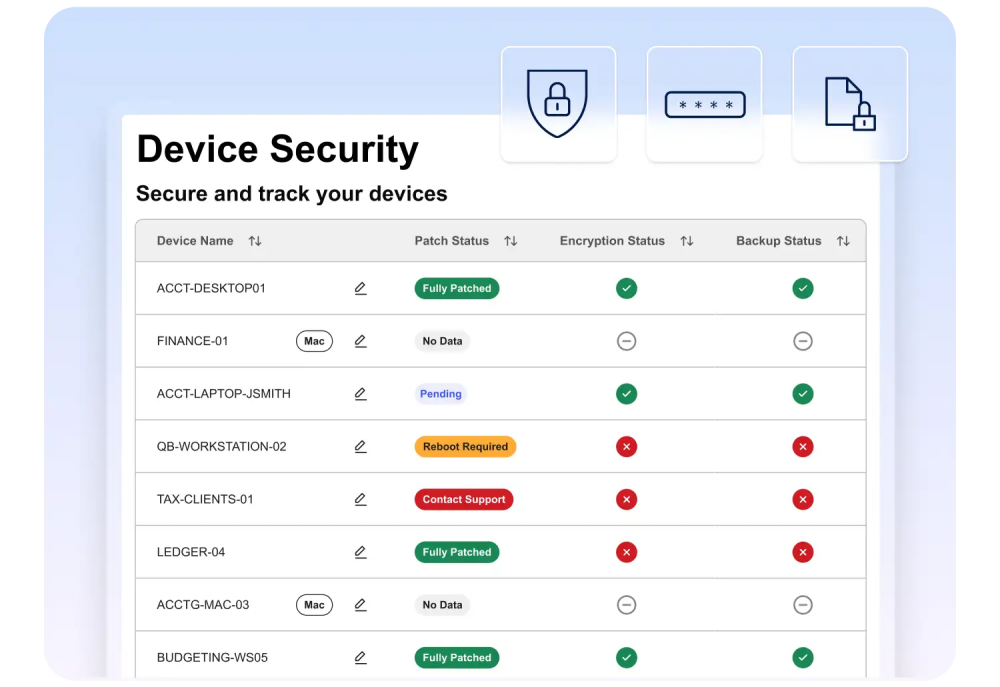
Task: Click the edit pencil for QB-WORKSTATION-02
Action: (x=360, y=446)
